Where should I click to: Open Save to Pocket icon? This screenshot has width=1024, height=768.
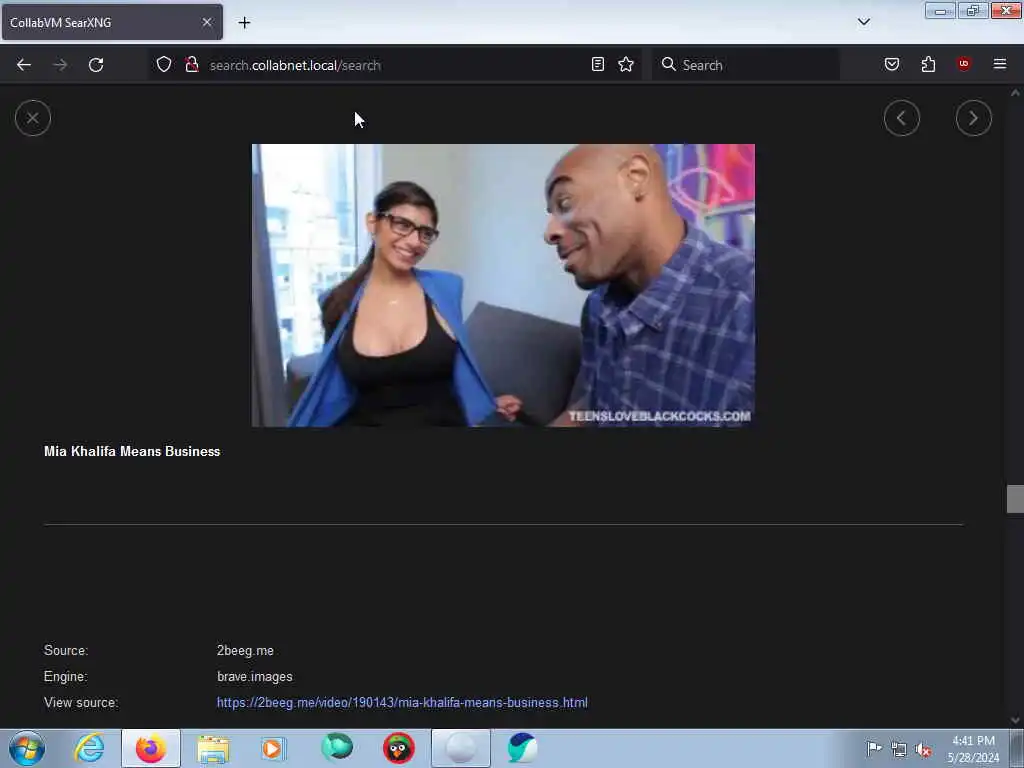click(x=891, y=64)
